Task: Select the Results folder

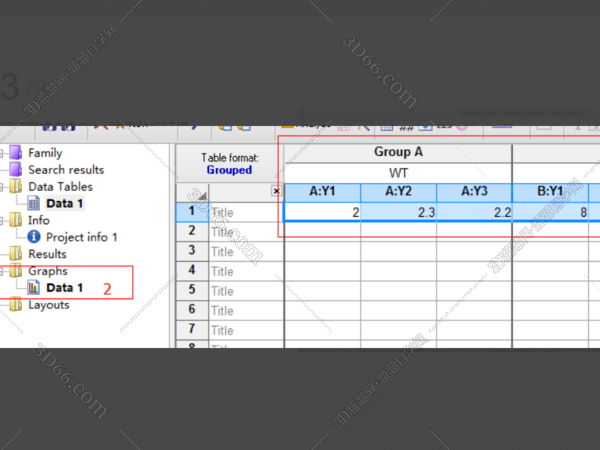Action: pos(47,254)
